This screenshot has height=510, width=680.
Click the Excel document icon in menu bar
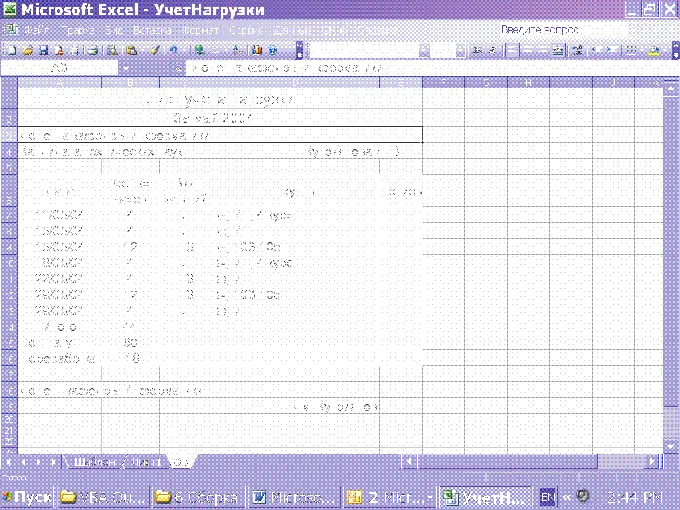click(x=11, y=30)
